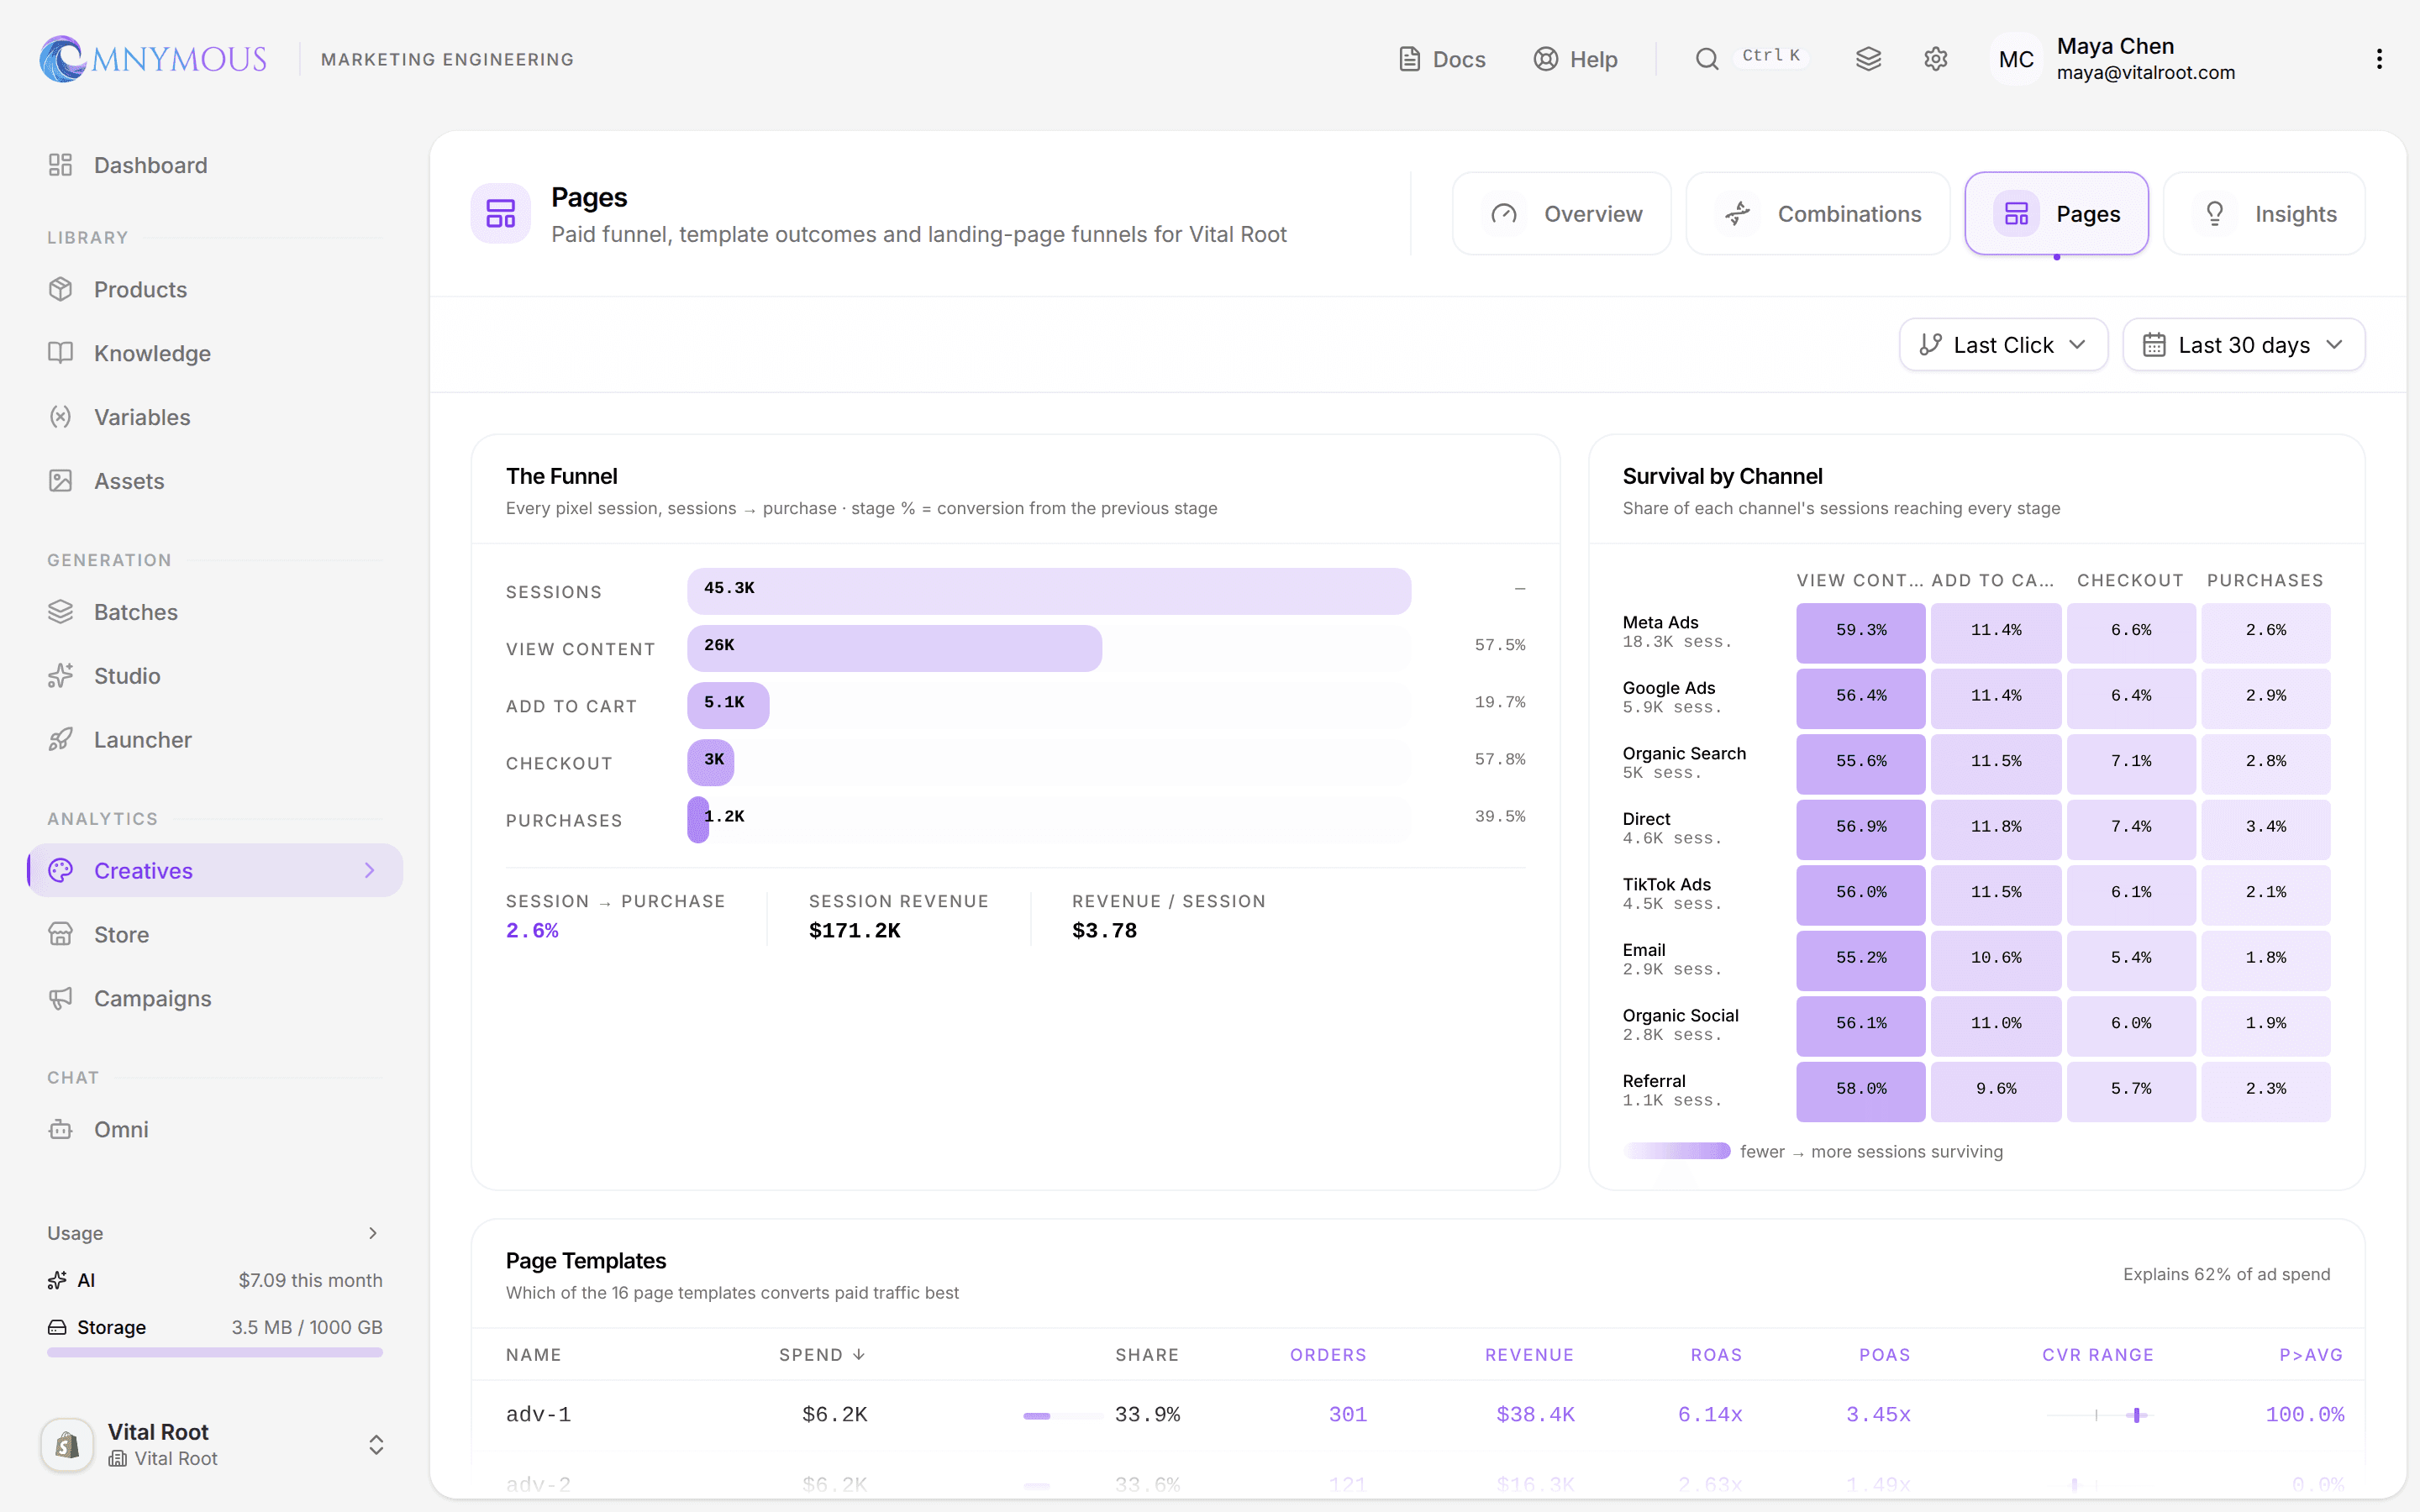Click the Creatives palette icon
This screenshot has height=1512, width=2420.
(x=61, y=870)
